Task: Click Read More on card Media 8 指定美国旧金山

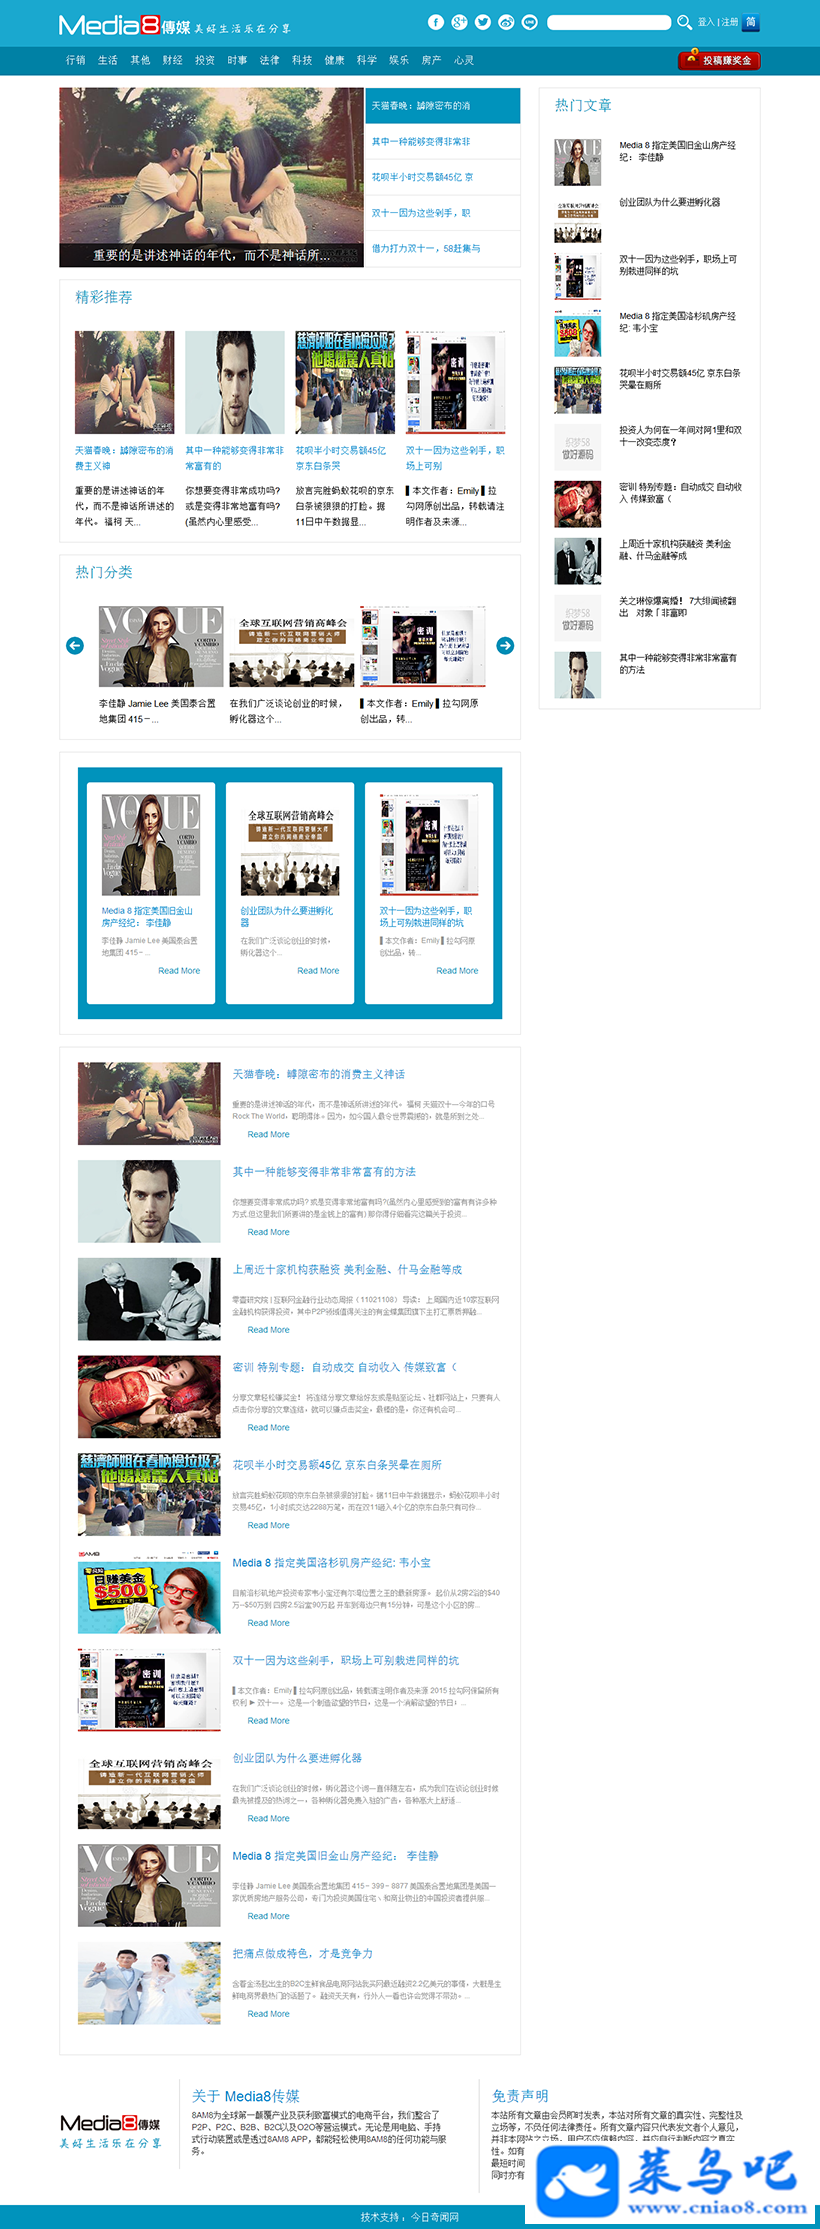Action: (x=179, y=971)
